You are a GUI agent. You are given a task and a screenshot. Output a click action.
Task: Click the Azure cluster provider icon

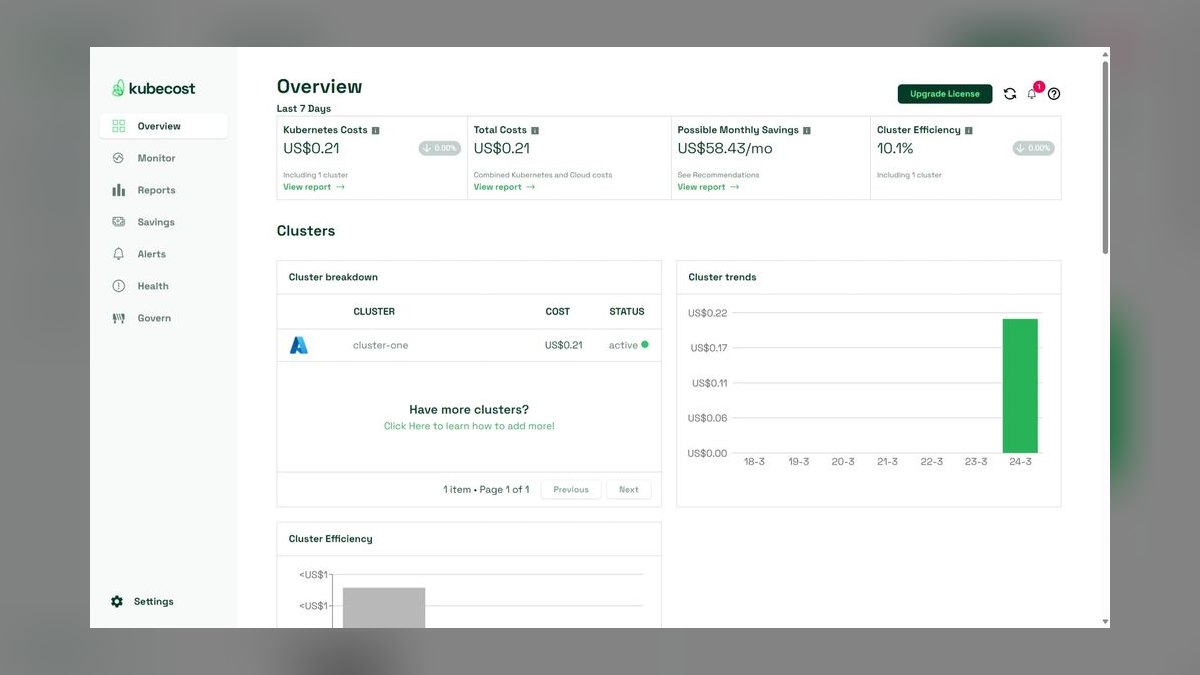pyautogui.click(x=299, y=345)
